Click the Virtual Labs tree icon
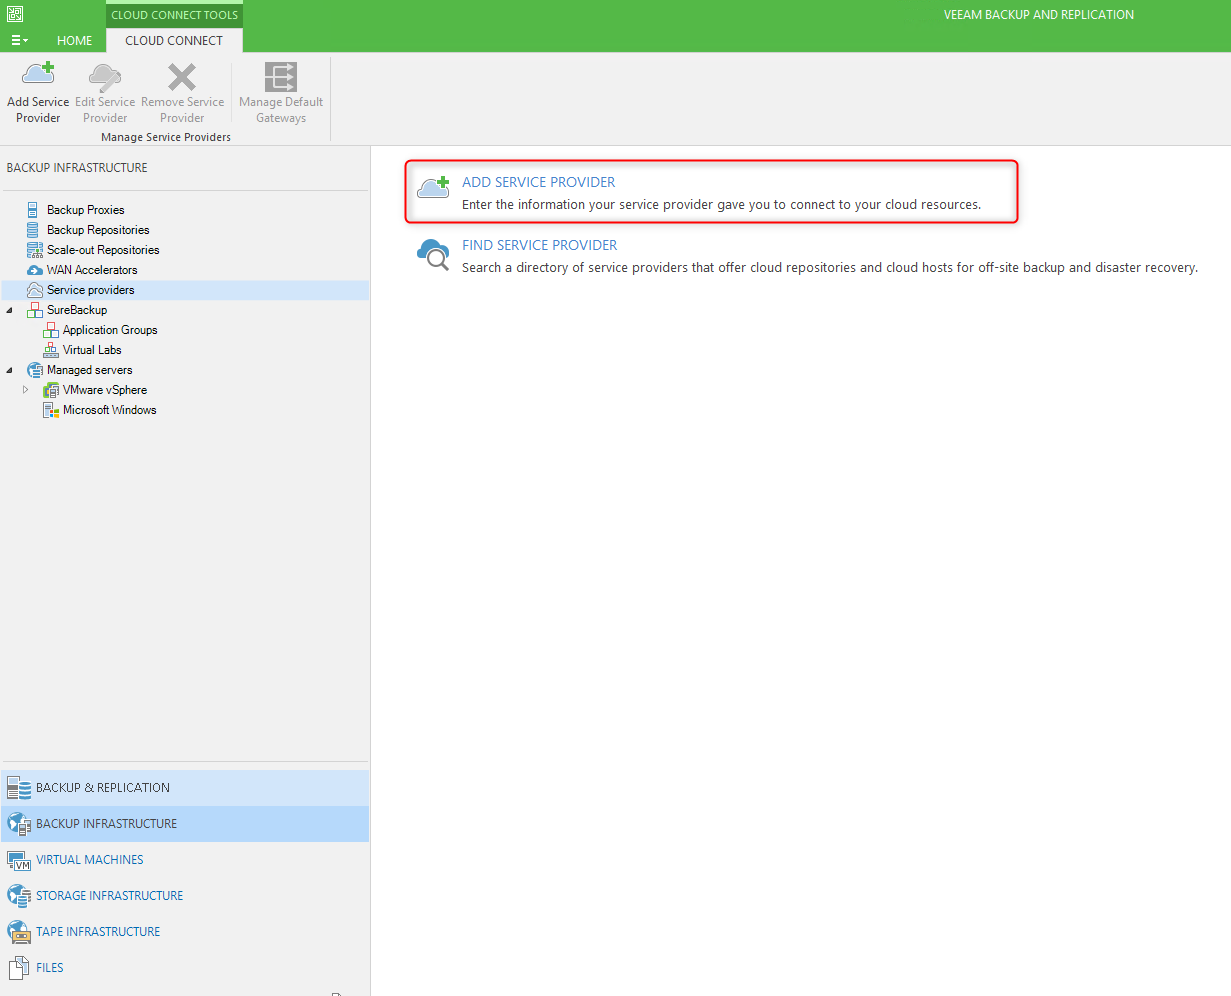The image size is (1231, 996). click(x=51, y=350)
